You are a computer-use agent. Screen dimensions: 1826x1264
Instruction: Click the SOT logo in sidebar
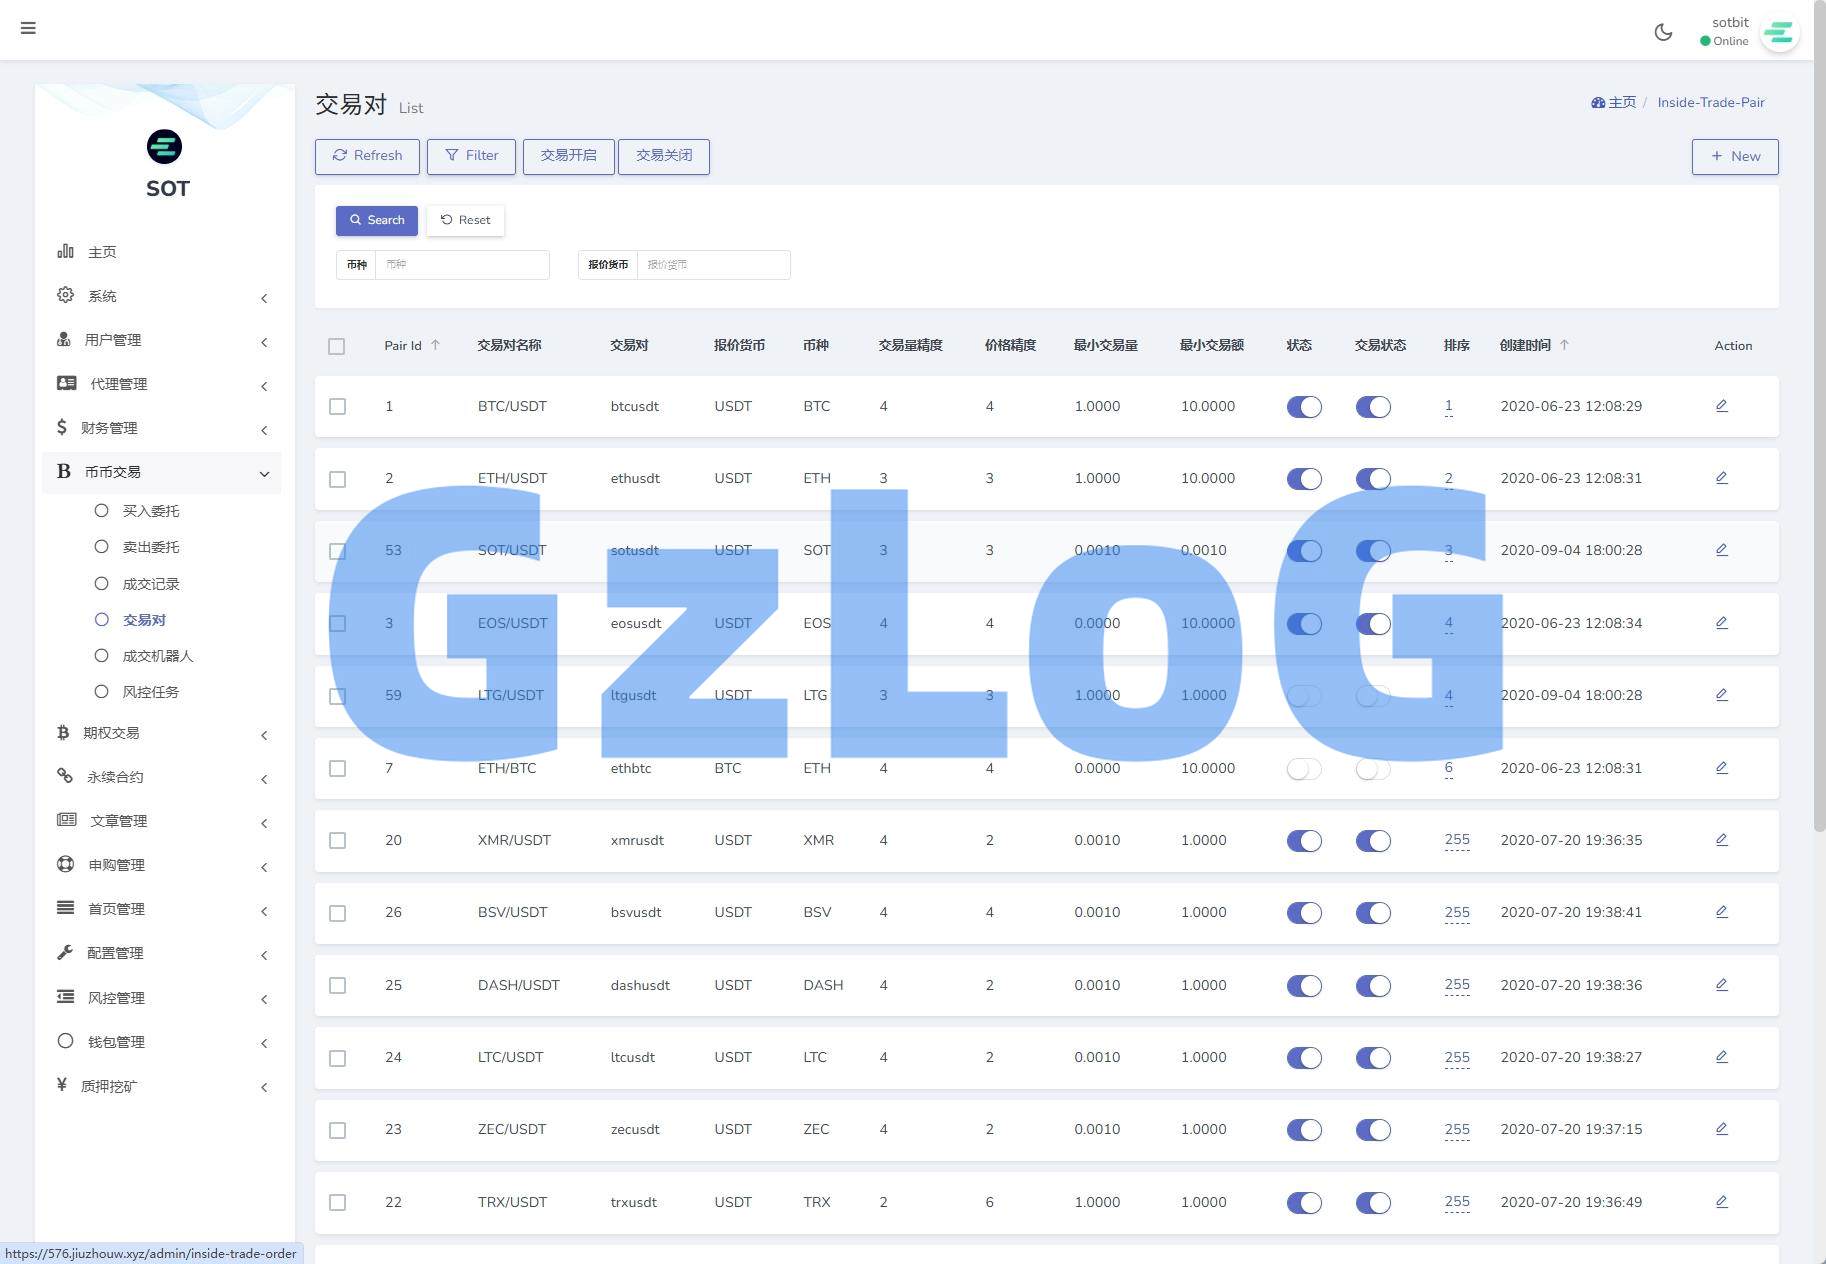(165, 147)
